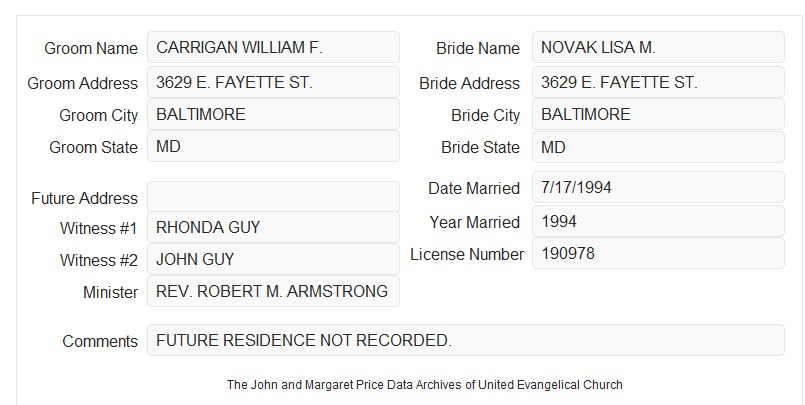Select the empty Future Address field

[x=273, y=196]
